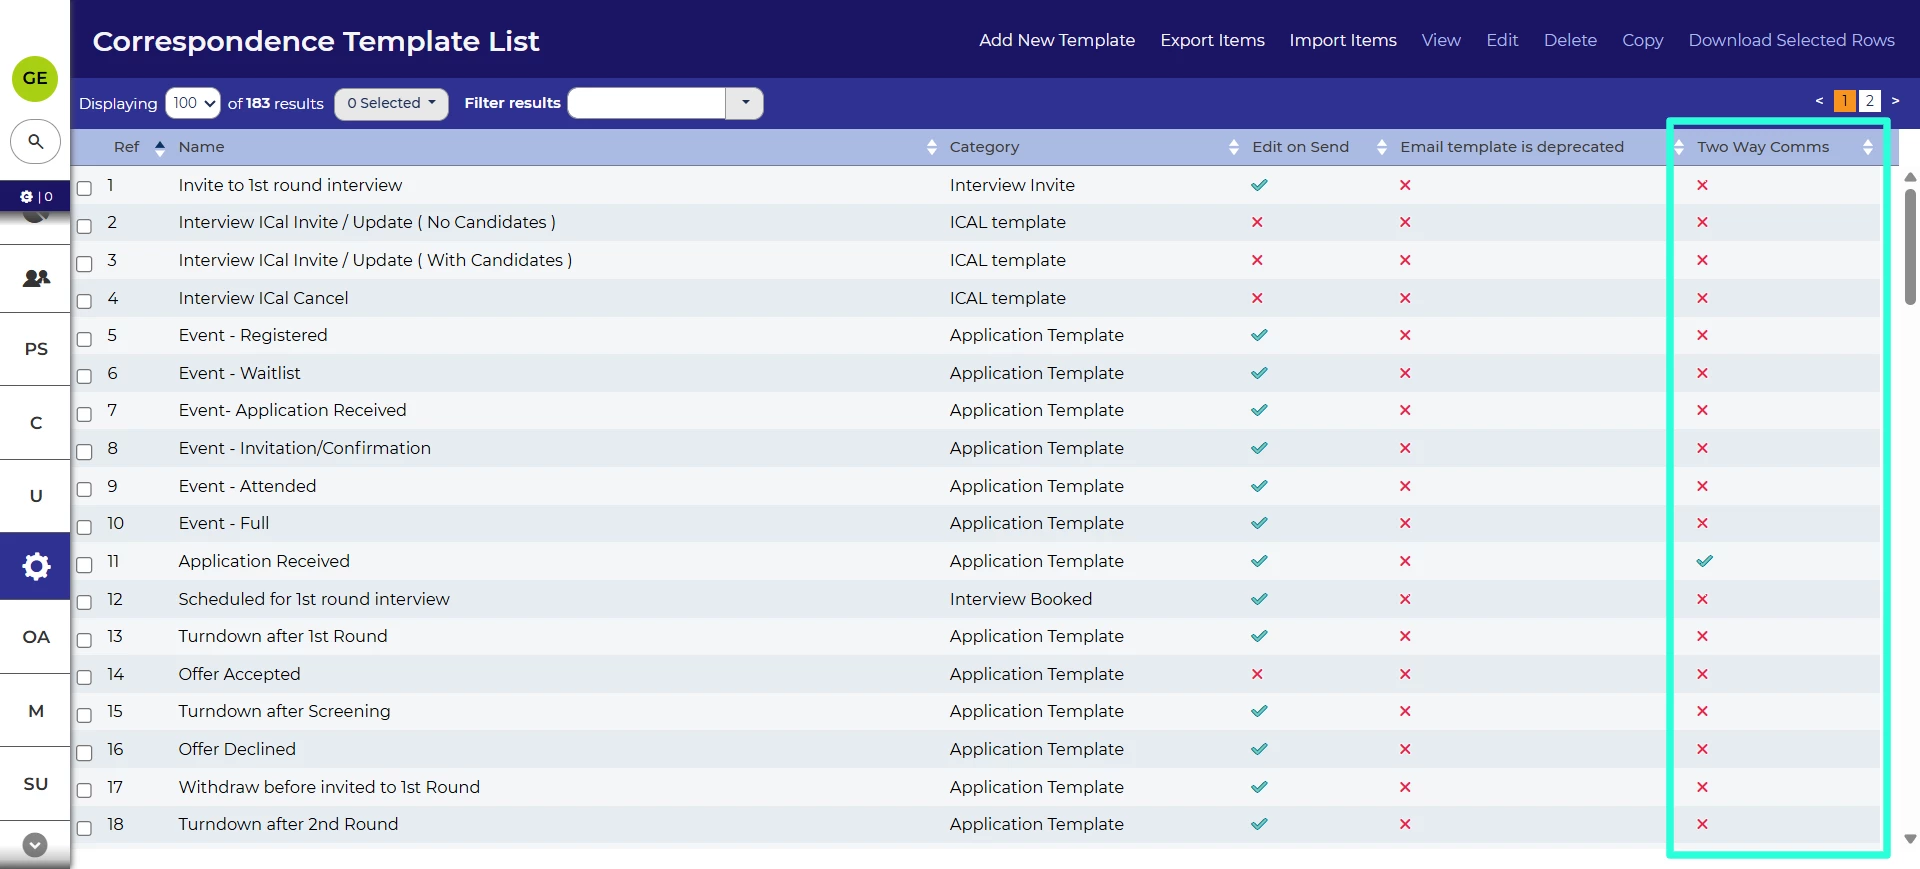Check the Offer Declined row checkbox
Image resolution: width=1920 pixels, height=869 pixels.
pos(85,752)
